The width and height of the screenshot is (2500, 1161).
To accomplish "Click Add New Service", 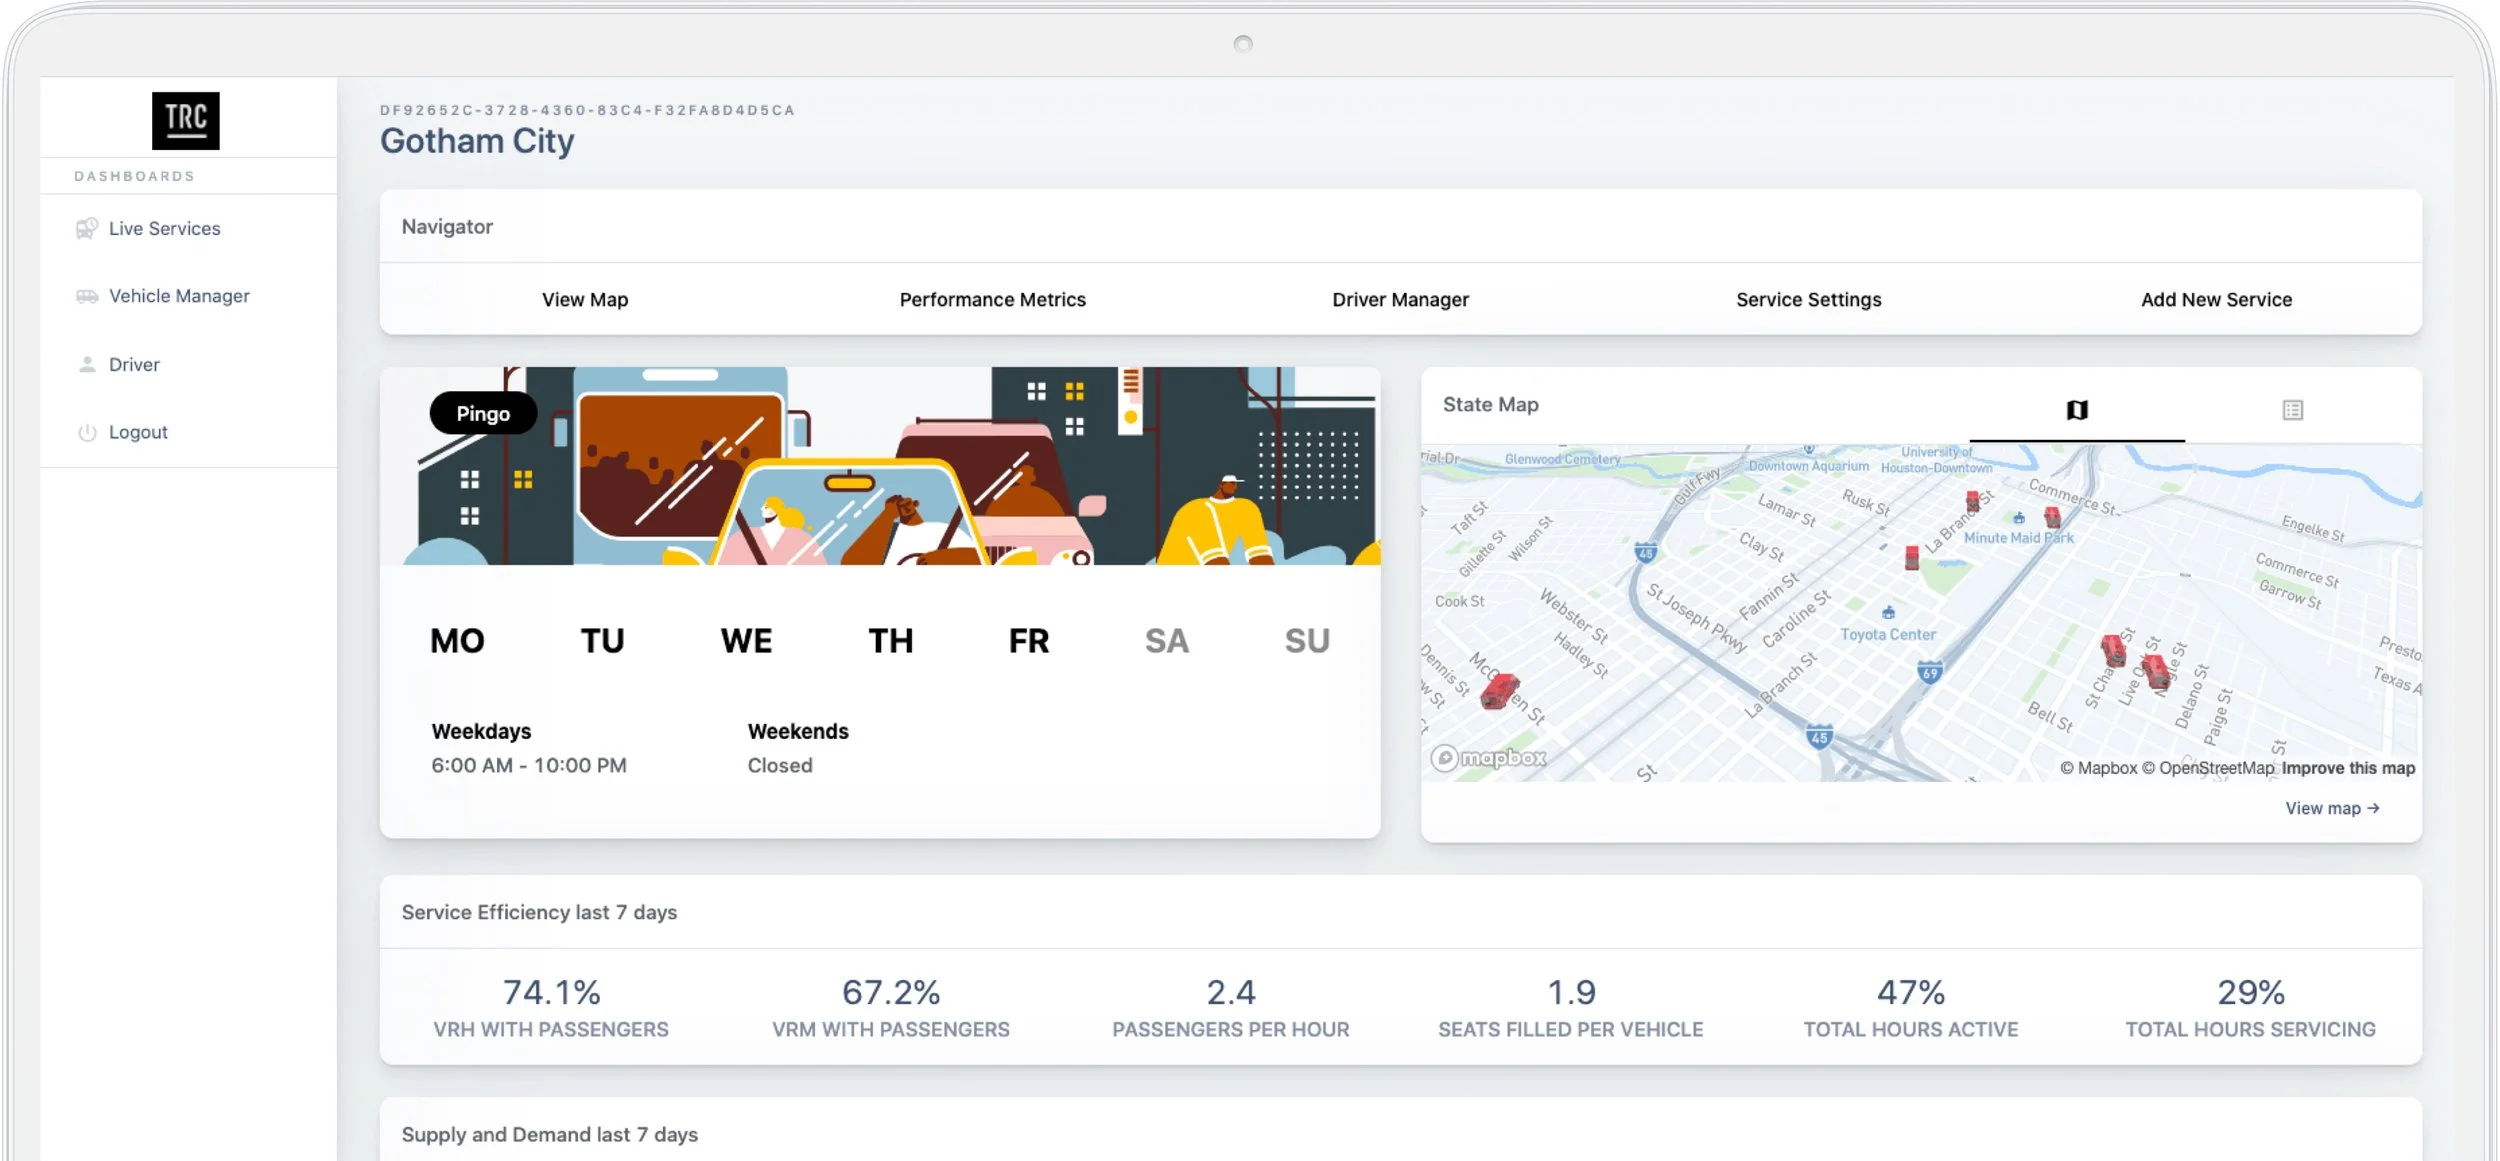I will (x=2216, y=300).
